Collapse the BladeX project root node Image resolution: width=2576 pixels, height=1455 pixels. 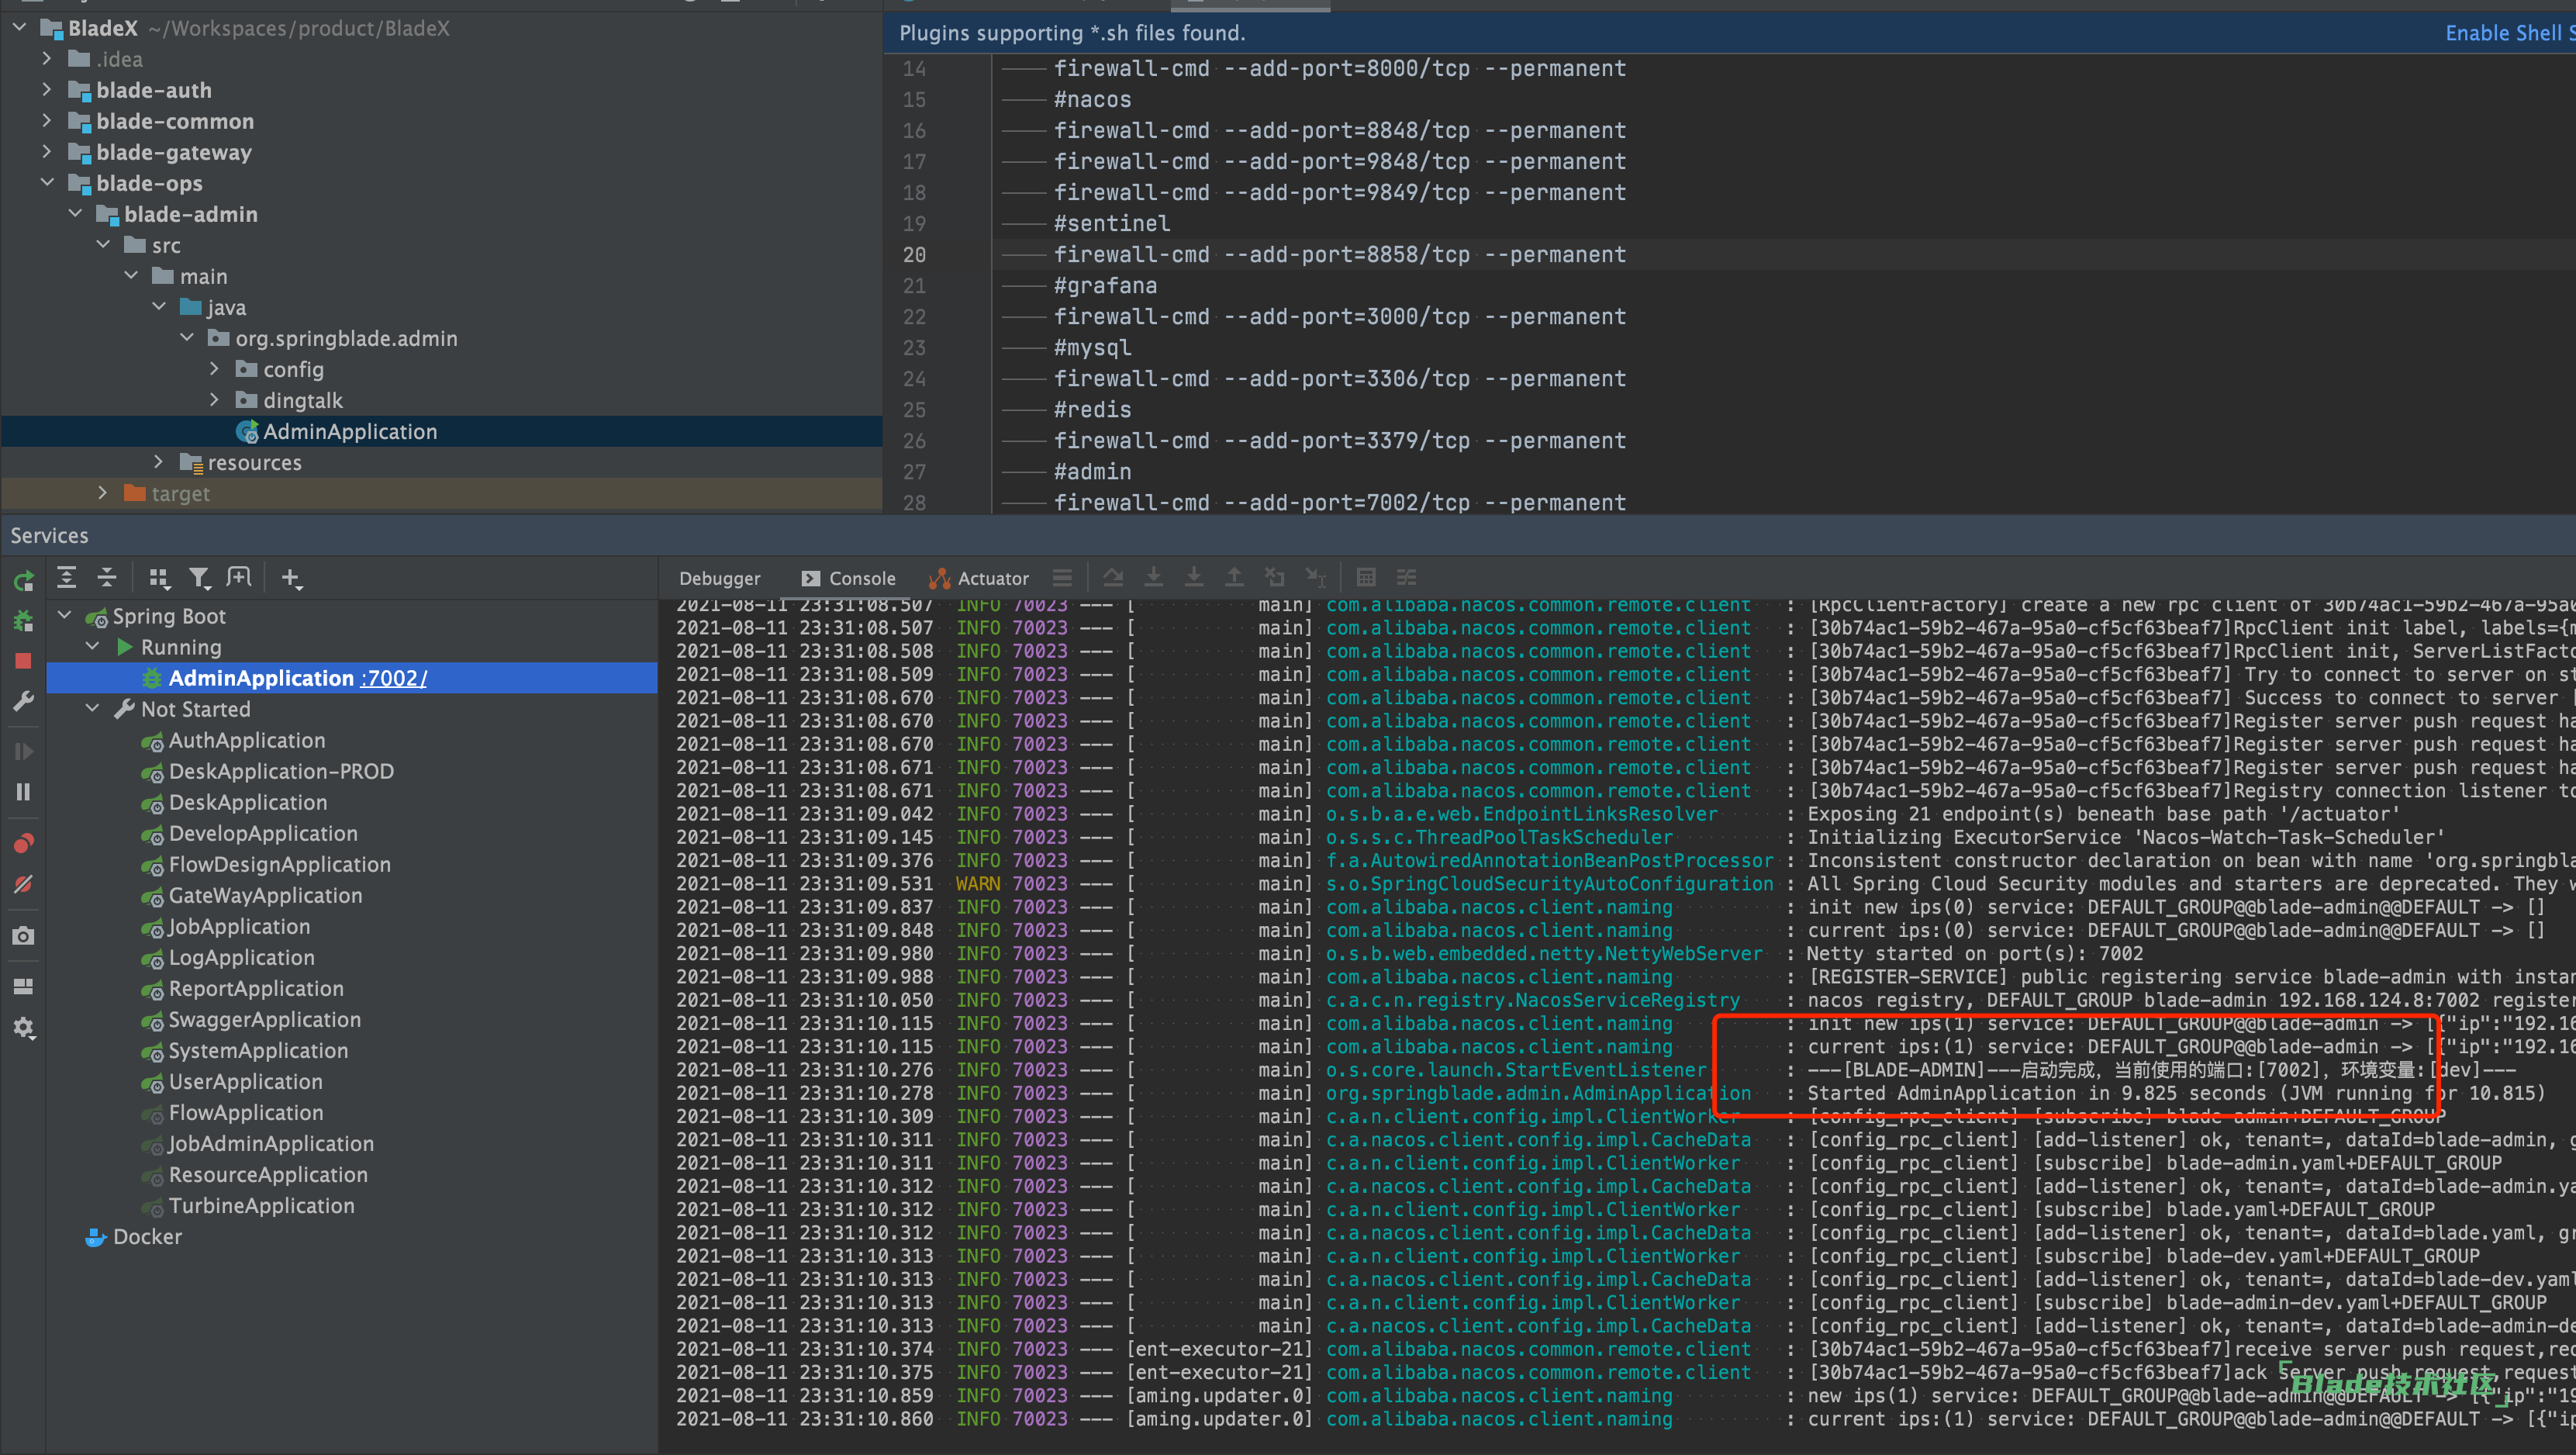[x=19, y=28]
